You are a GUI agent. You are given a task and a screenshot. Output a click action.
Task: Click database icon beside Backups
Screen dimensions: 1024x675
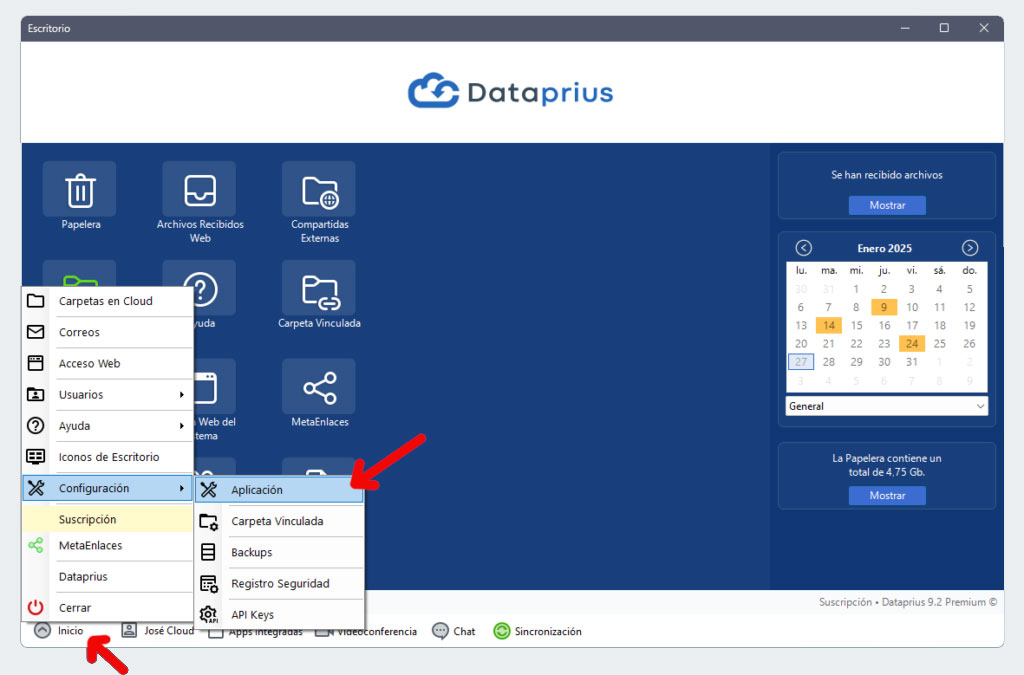[208, 552]
